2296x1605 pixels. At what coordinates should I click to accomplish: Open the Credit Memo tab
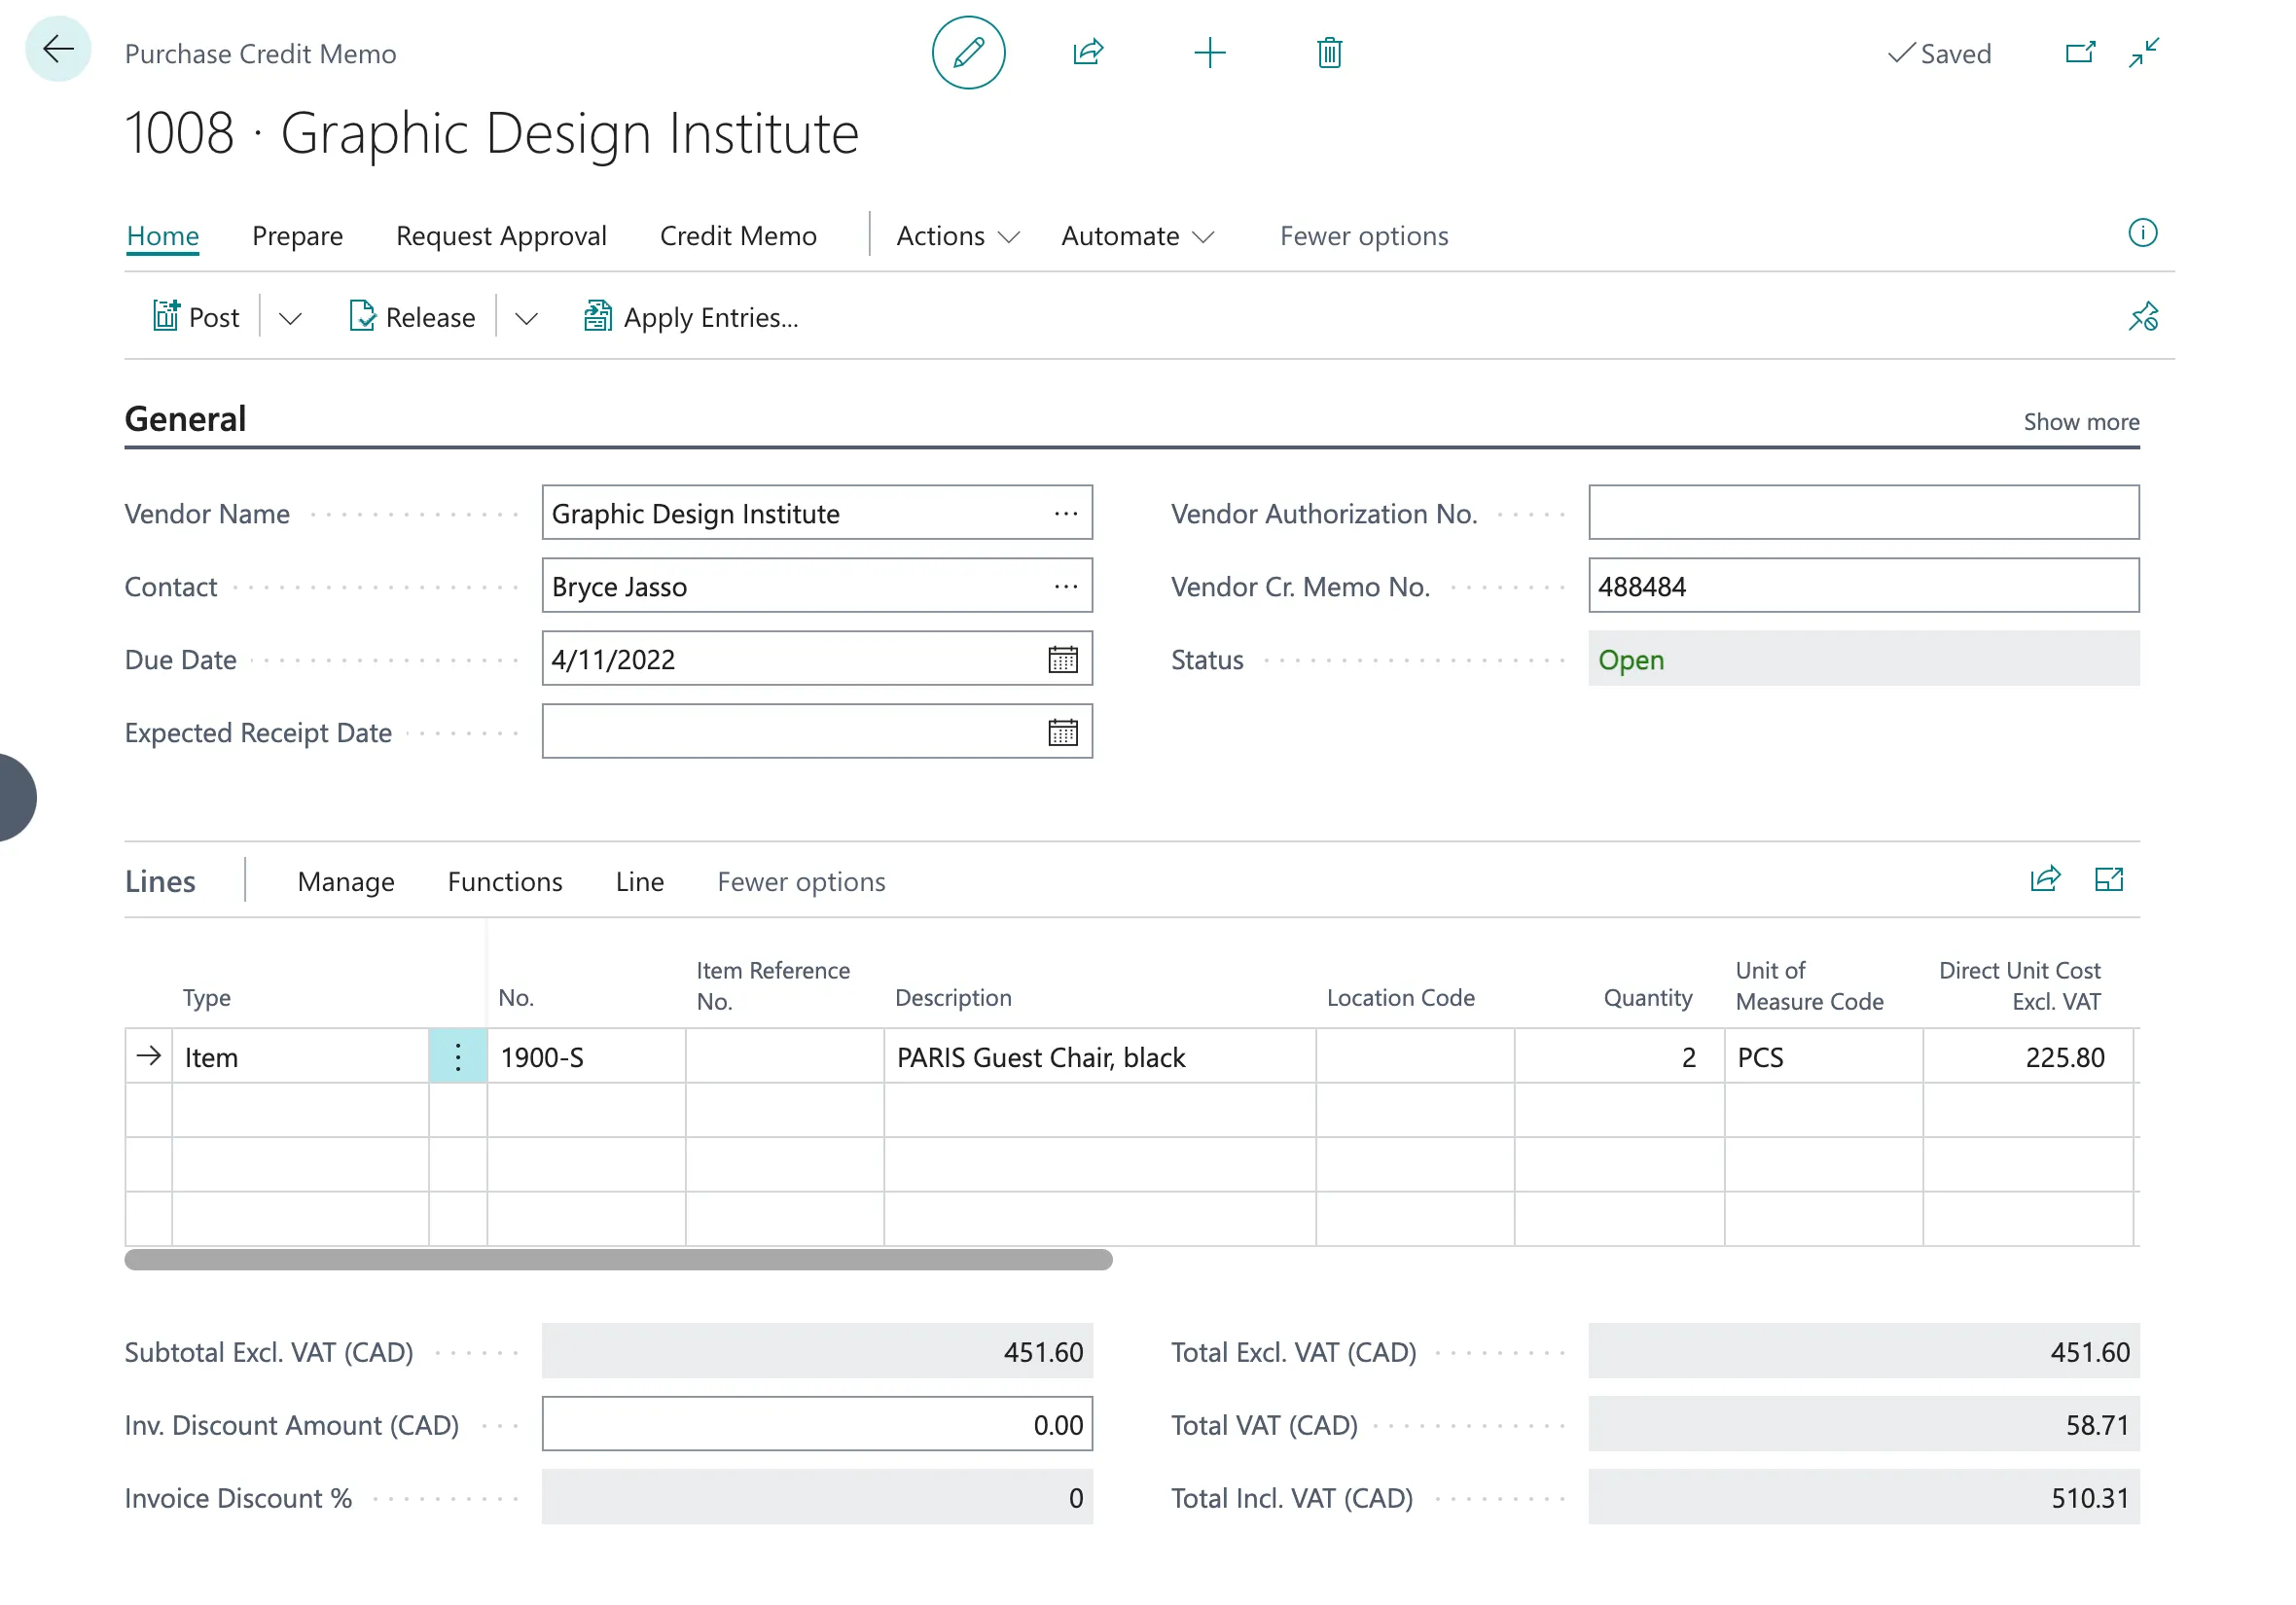[x=738, y=236]
